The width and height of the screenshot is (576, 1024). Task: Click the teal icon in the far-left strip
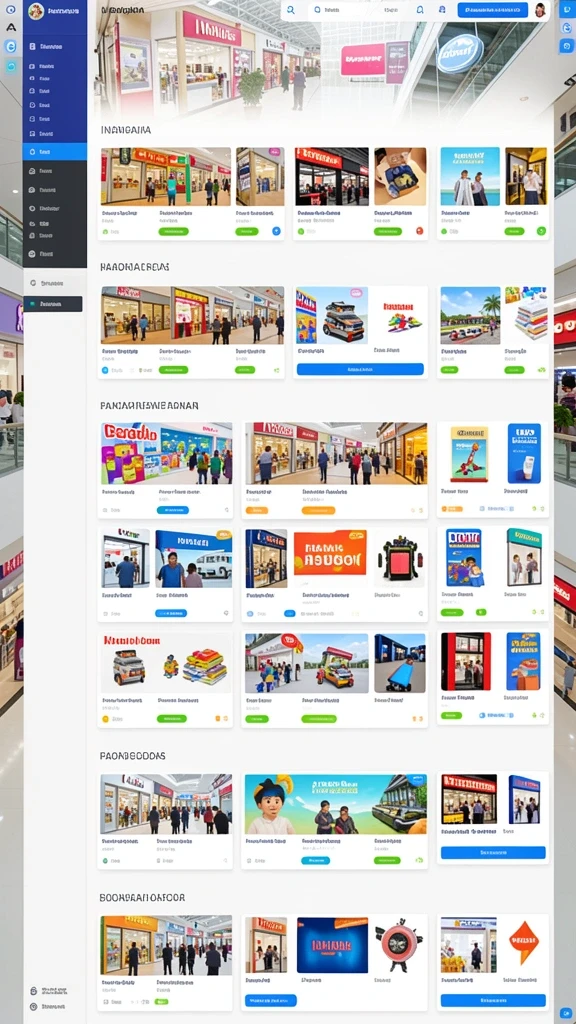click(x=10, y=66)
